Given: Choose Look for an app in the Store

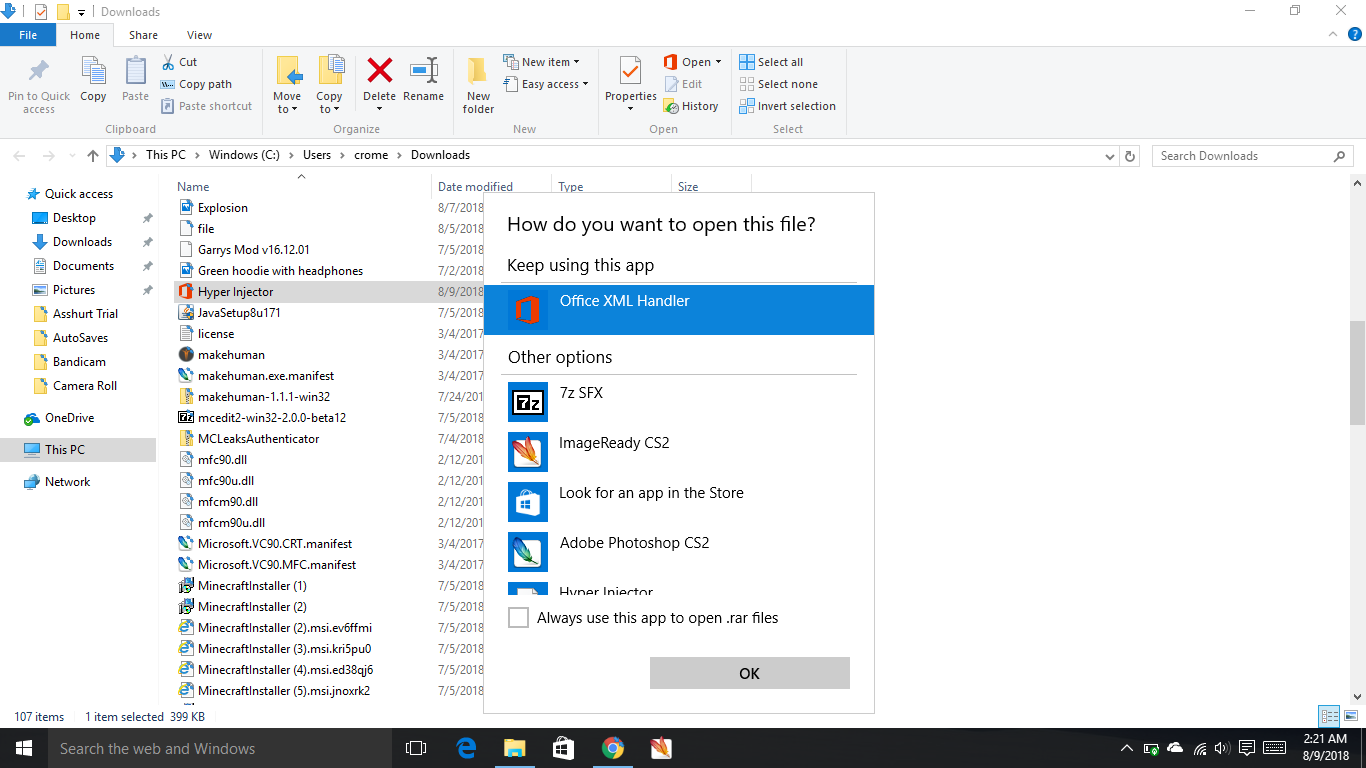Looking at the screenshot, I should point(679,502).
